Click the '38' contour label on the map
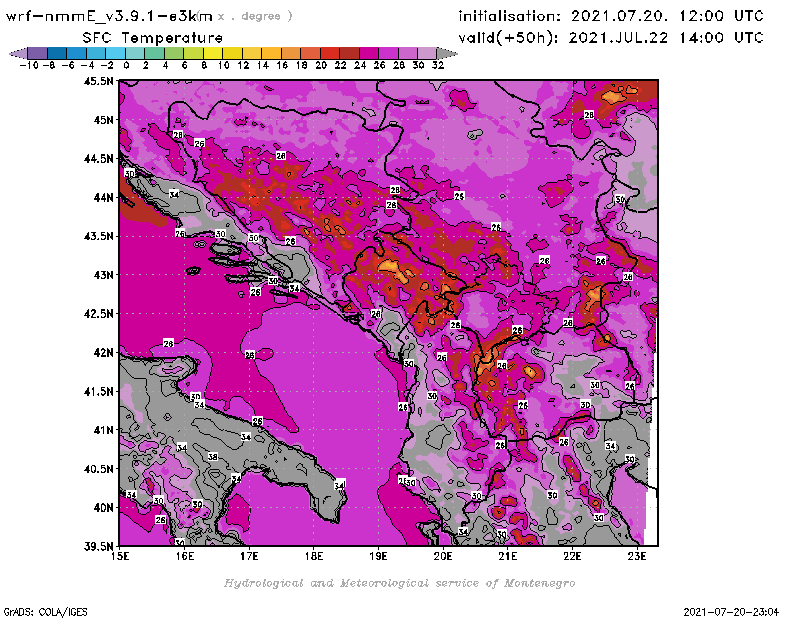 (x=213, y=457)
